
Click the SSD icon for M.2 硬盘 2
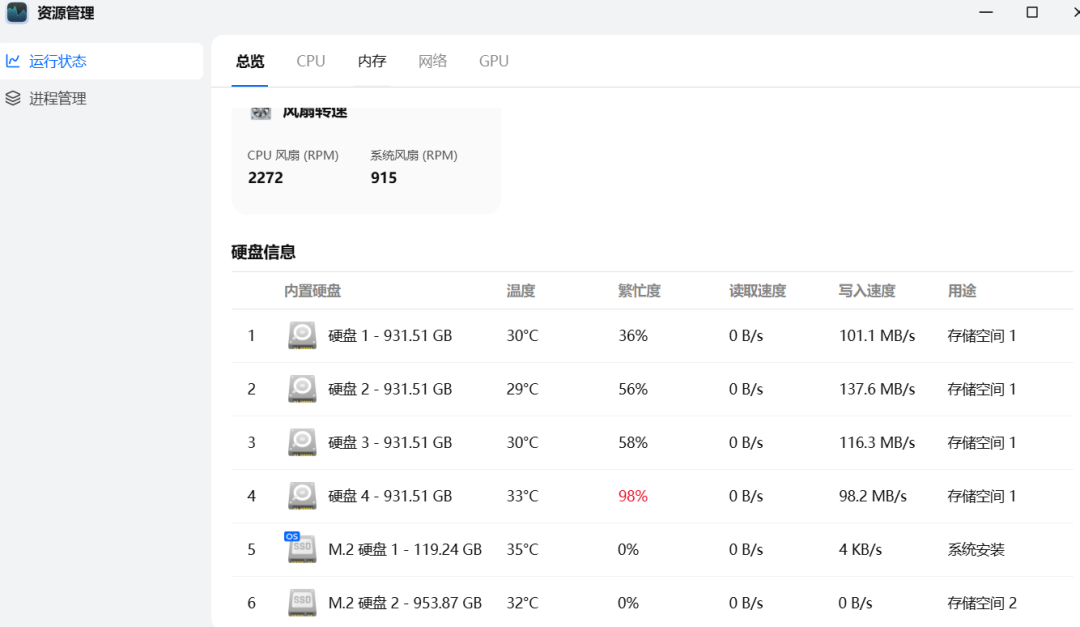point(301,602)
